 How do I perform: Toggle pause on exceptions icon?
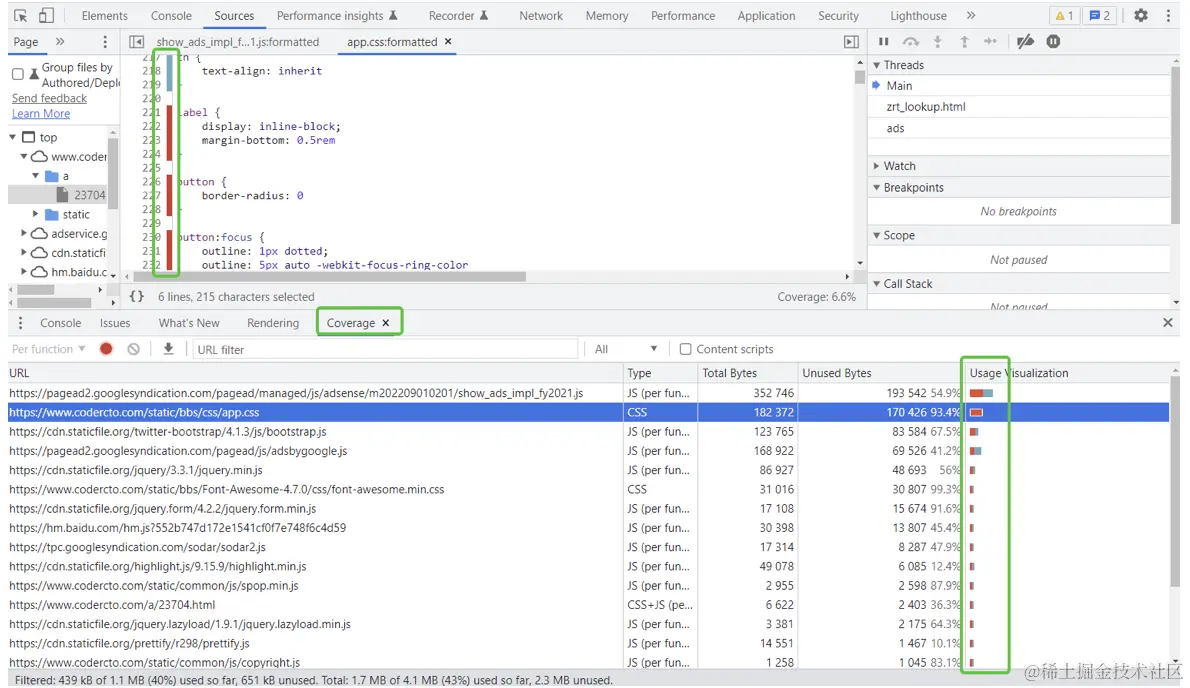[1053, 42]
